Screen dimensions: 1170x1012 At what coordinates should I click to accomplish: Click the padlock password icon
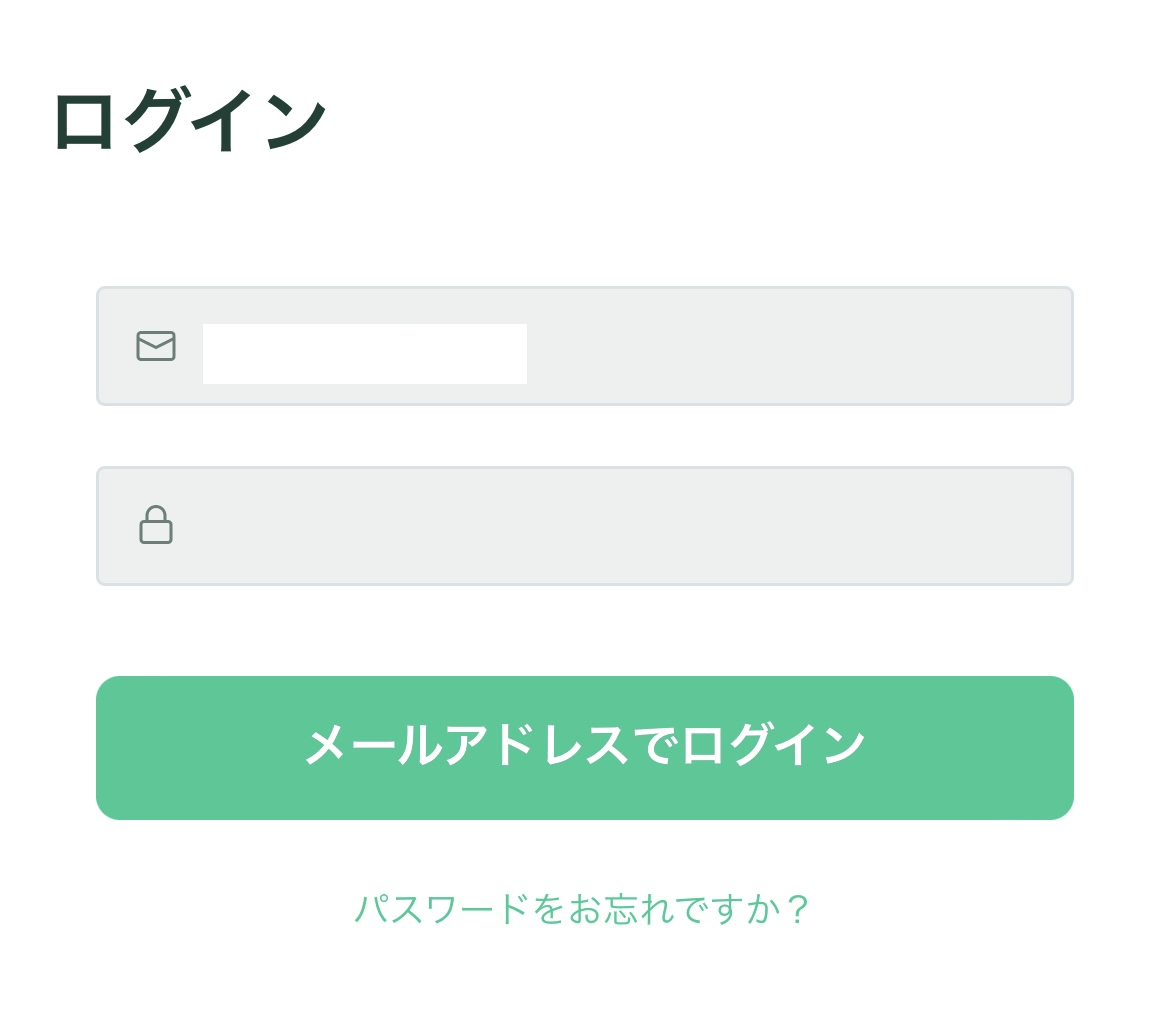tap(156, 525)
